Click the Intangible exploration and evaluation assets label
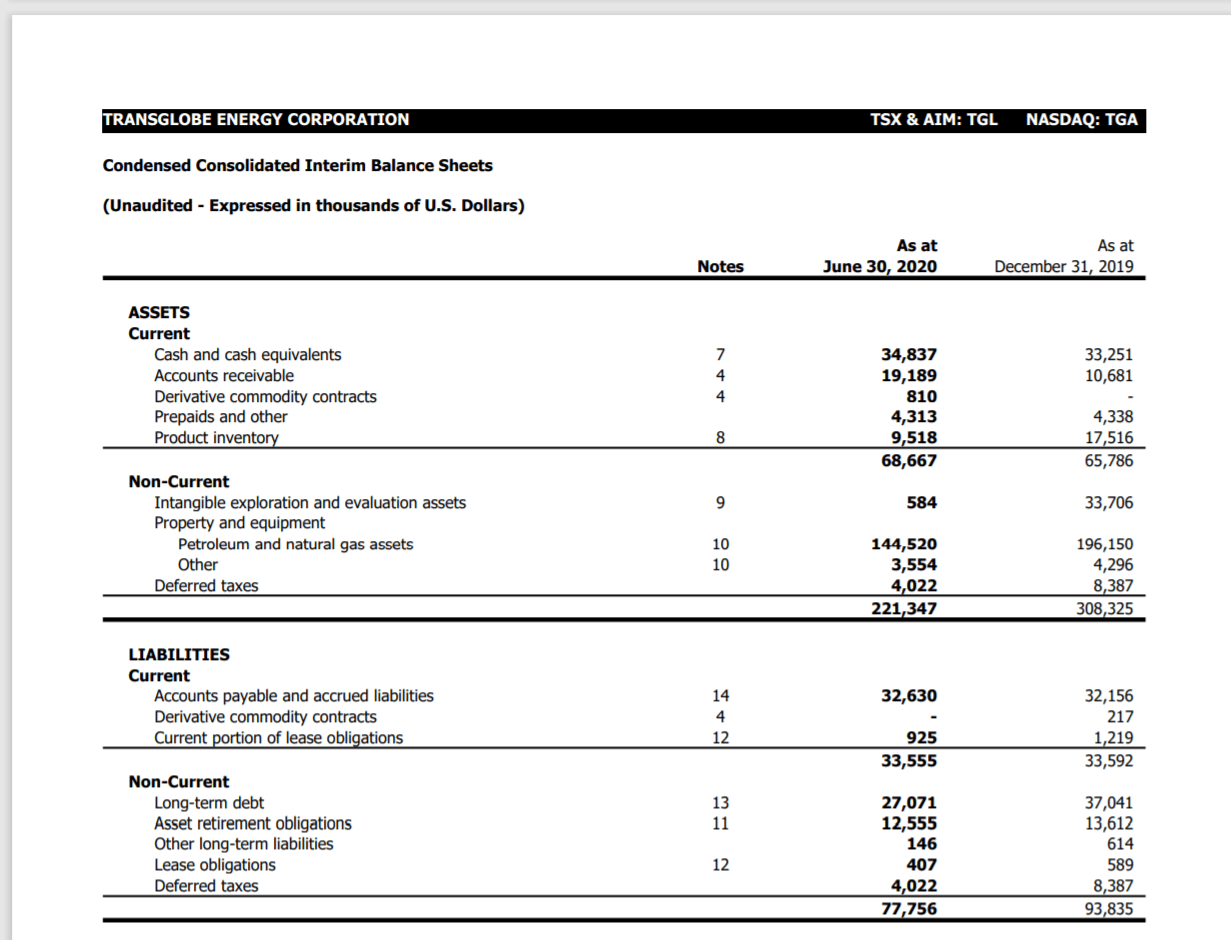The image size is (1231, 940). [310, 502]
